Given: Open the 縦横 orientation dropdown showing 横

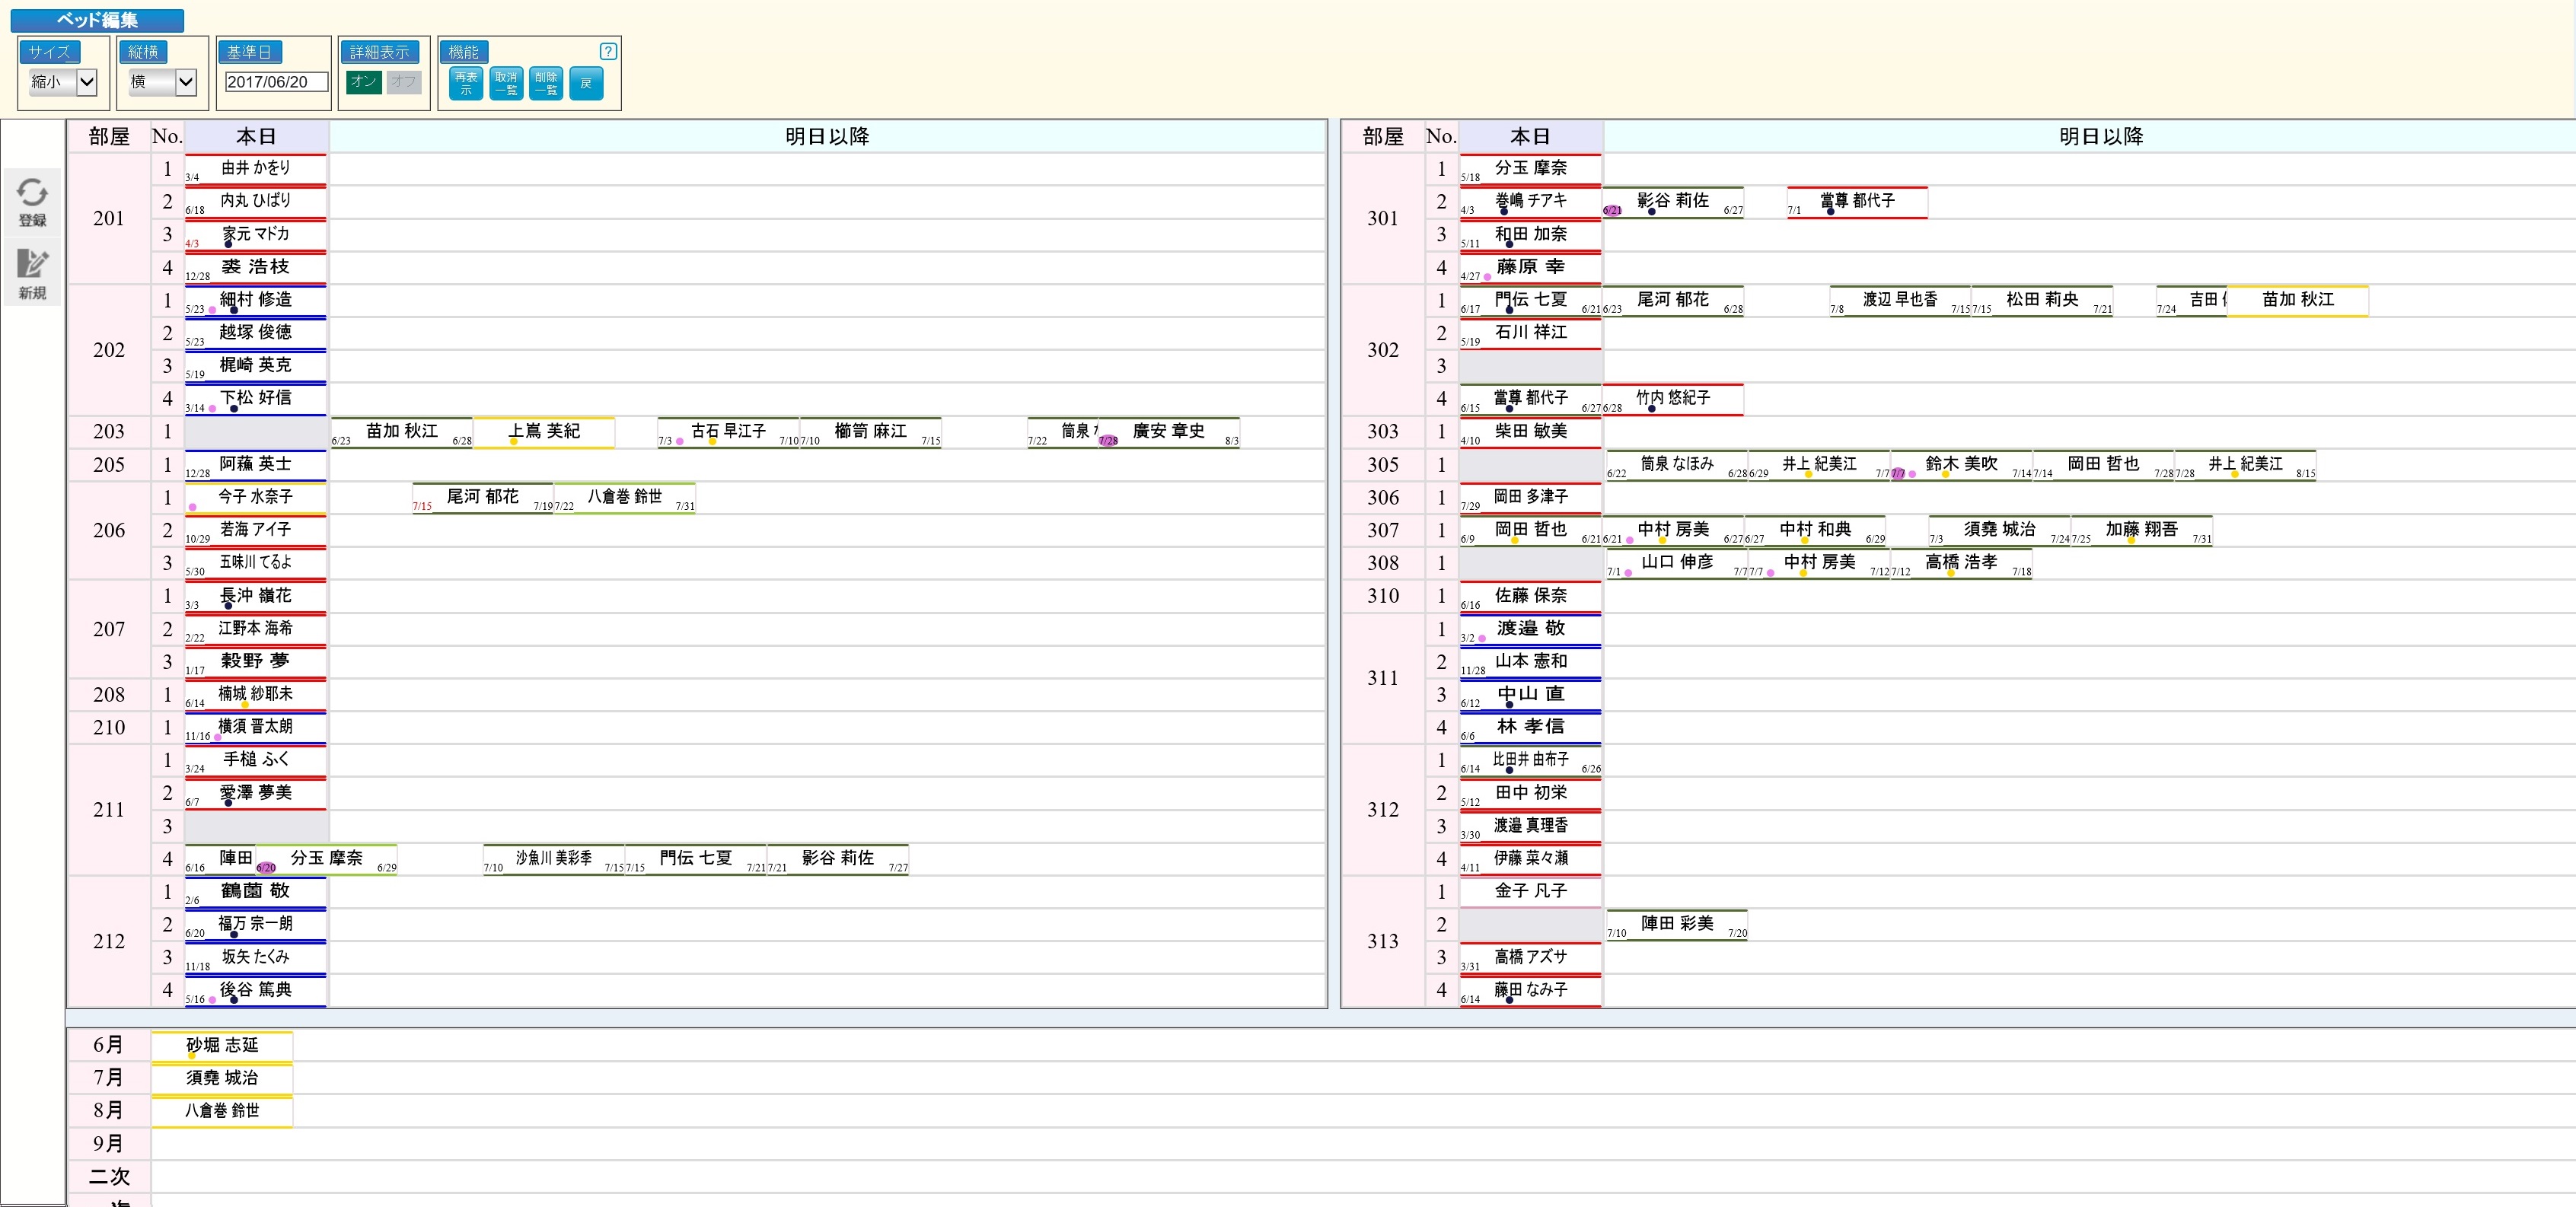Looking at the screenshot, I should pyautogui.click(x=161, y=82).
